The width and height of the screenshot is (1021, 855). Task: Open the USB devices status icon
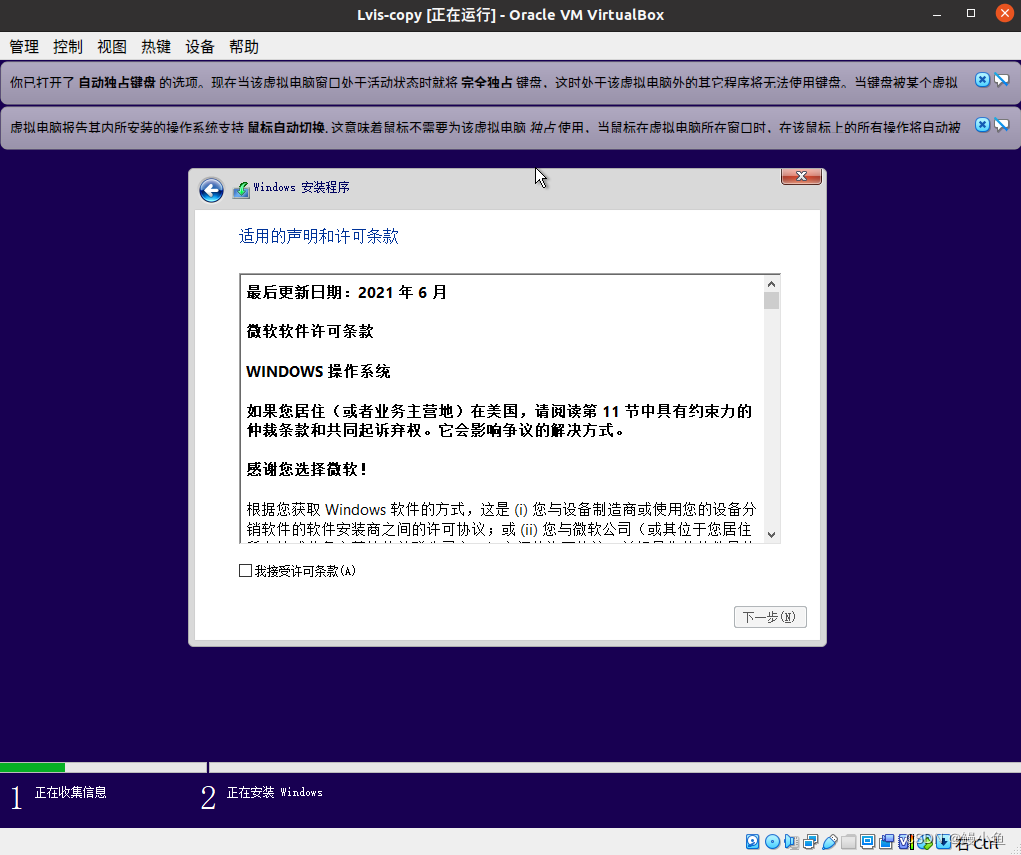pos(830,841)
